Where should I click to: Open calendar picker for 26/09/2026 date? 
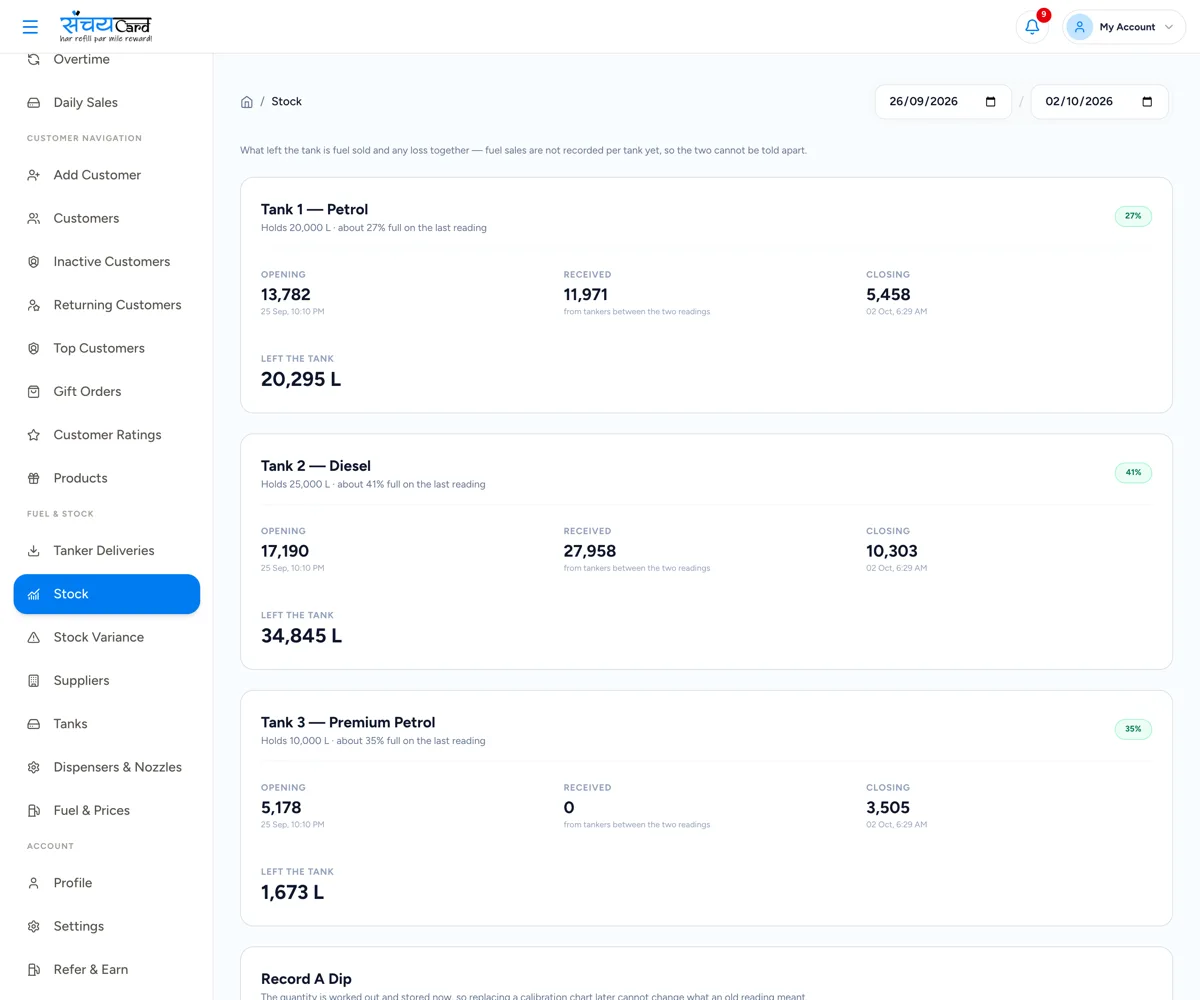point(991,102)
